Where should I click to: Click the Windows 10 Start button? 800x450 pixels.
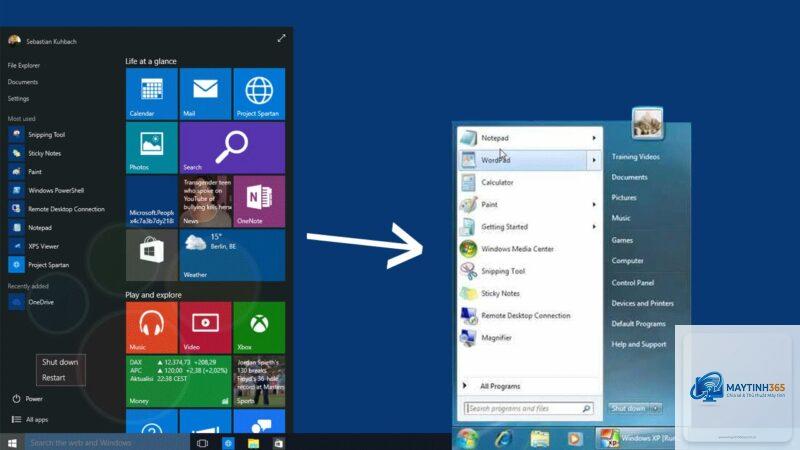click(x=12, y=442)
